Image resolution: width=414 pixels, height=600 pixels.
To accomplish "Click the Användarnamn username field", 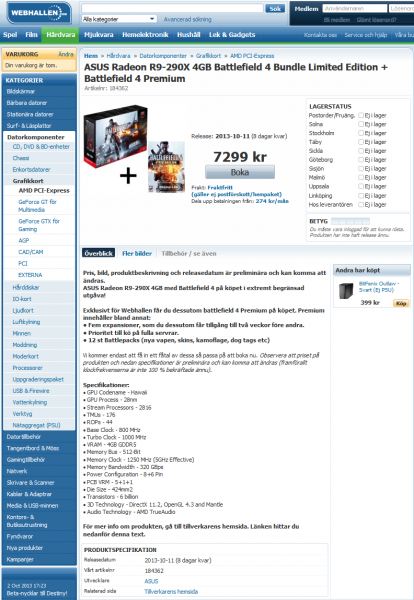I will coord(354,8).
